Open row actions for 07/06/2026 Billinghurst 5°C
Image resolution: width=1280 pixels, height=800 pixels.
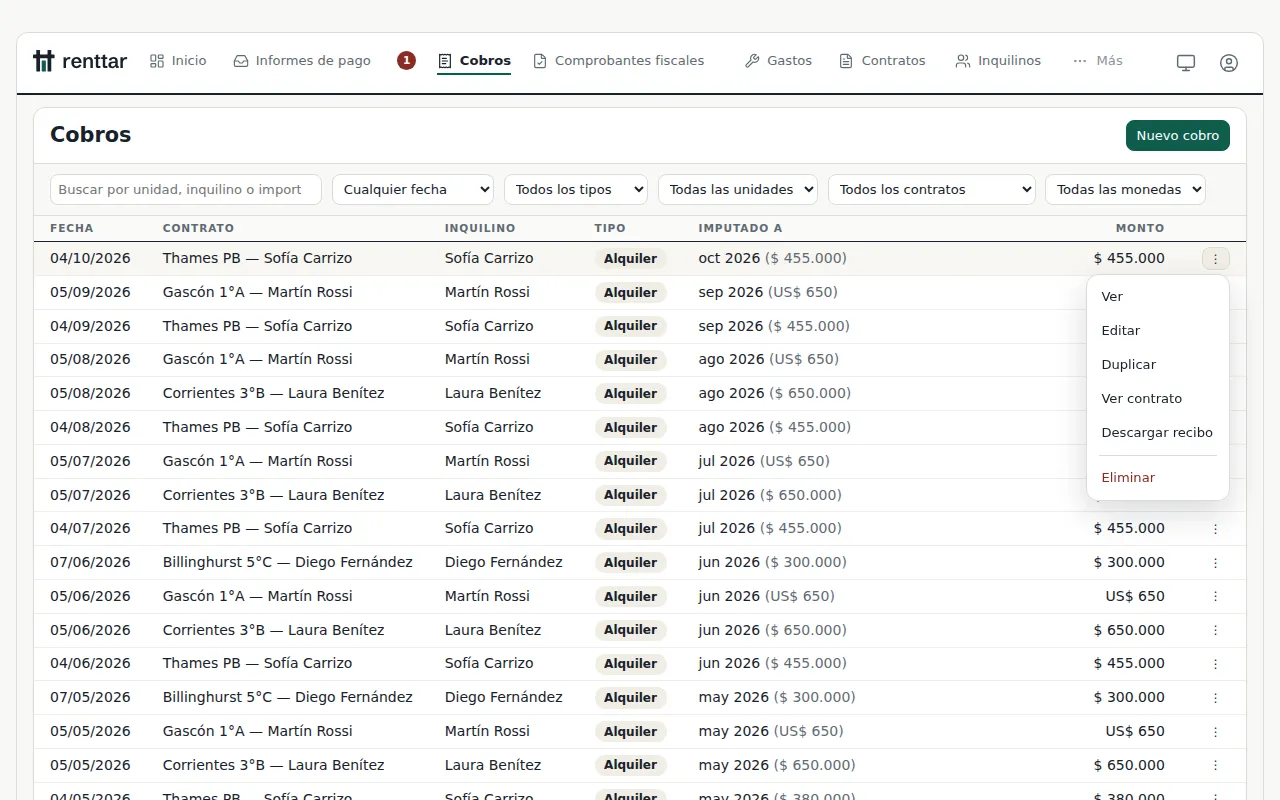click(x=1216, y=563)
